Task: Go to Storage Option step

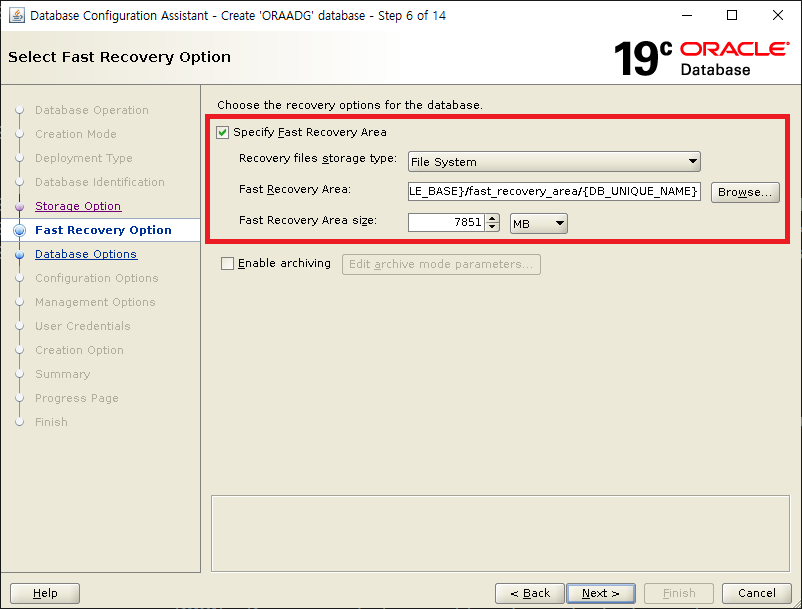Action: (x=78, y=206)
